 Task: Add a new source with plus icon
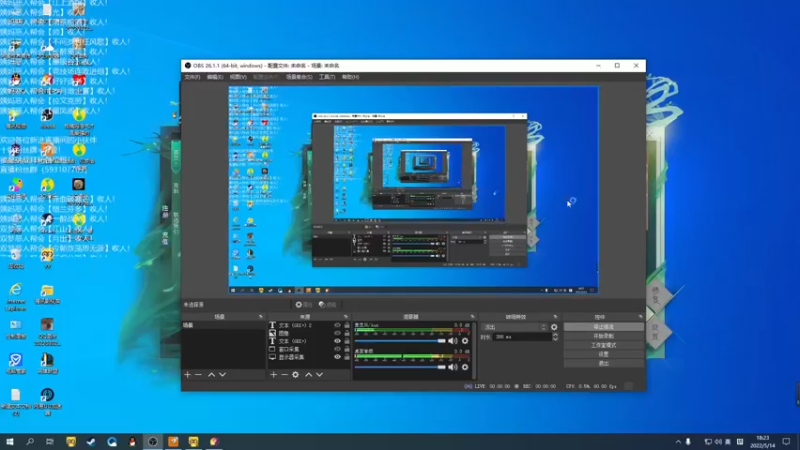[x=273, y=374]
